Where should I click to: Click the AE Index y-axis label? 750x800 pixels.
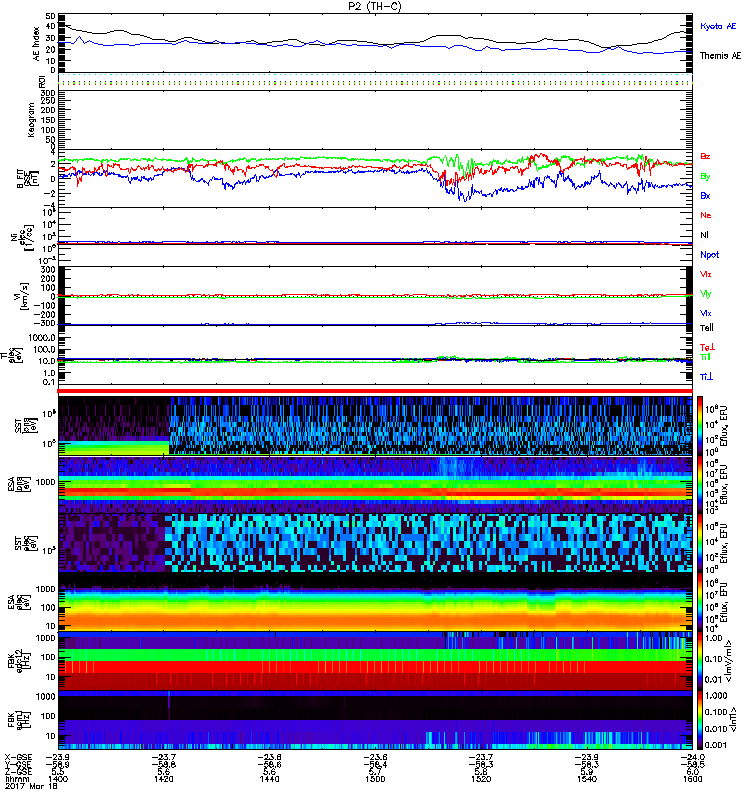pyautogui.click(x=36, y=44)
